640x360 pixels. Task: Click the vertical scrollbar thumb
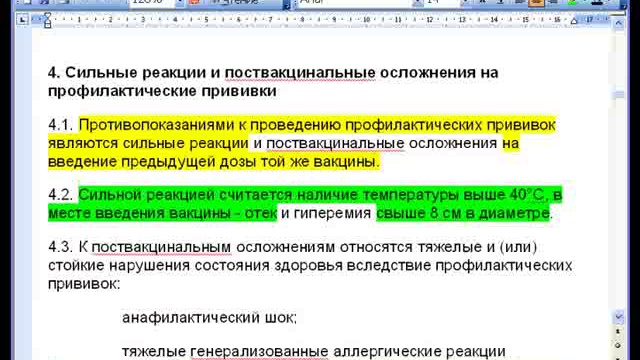tap(619, 94)
